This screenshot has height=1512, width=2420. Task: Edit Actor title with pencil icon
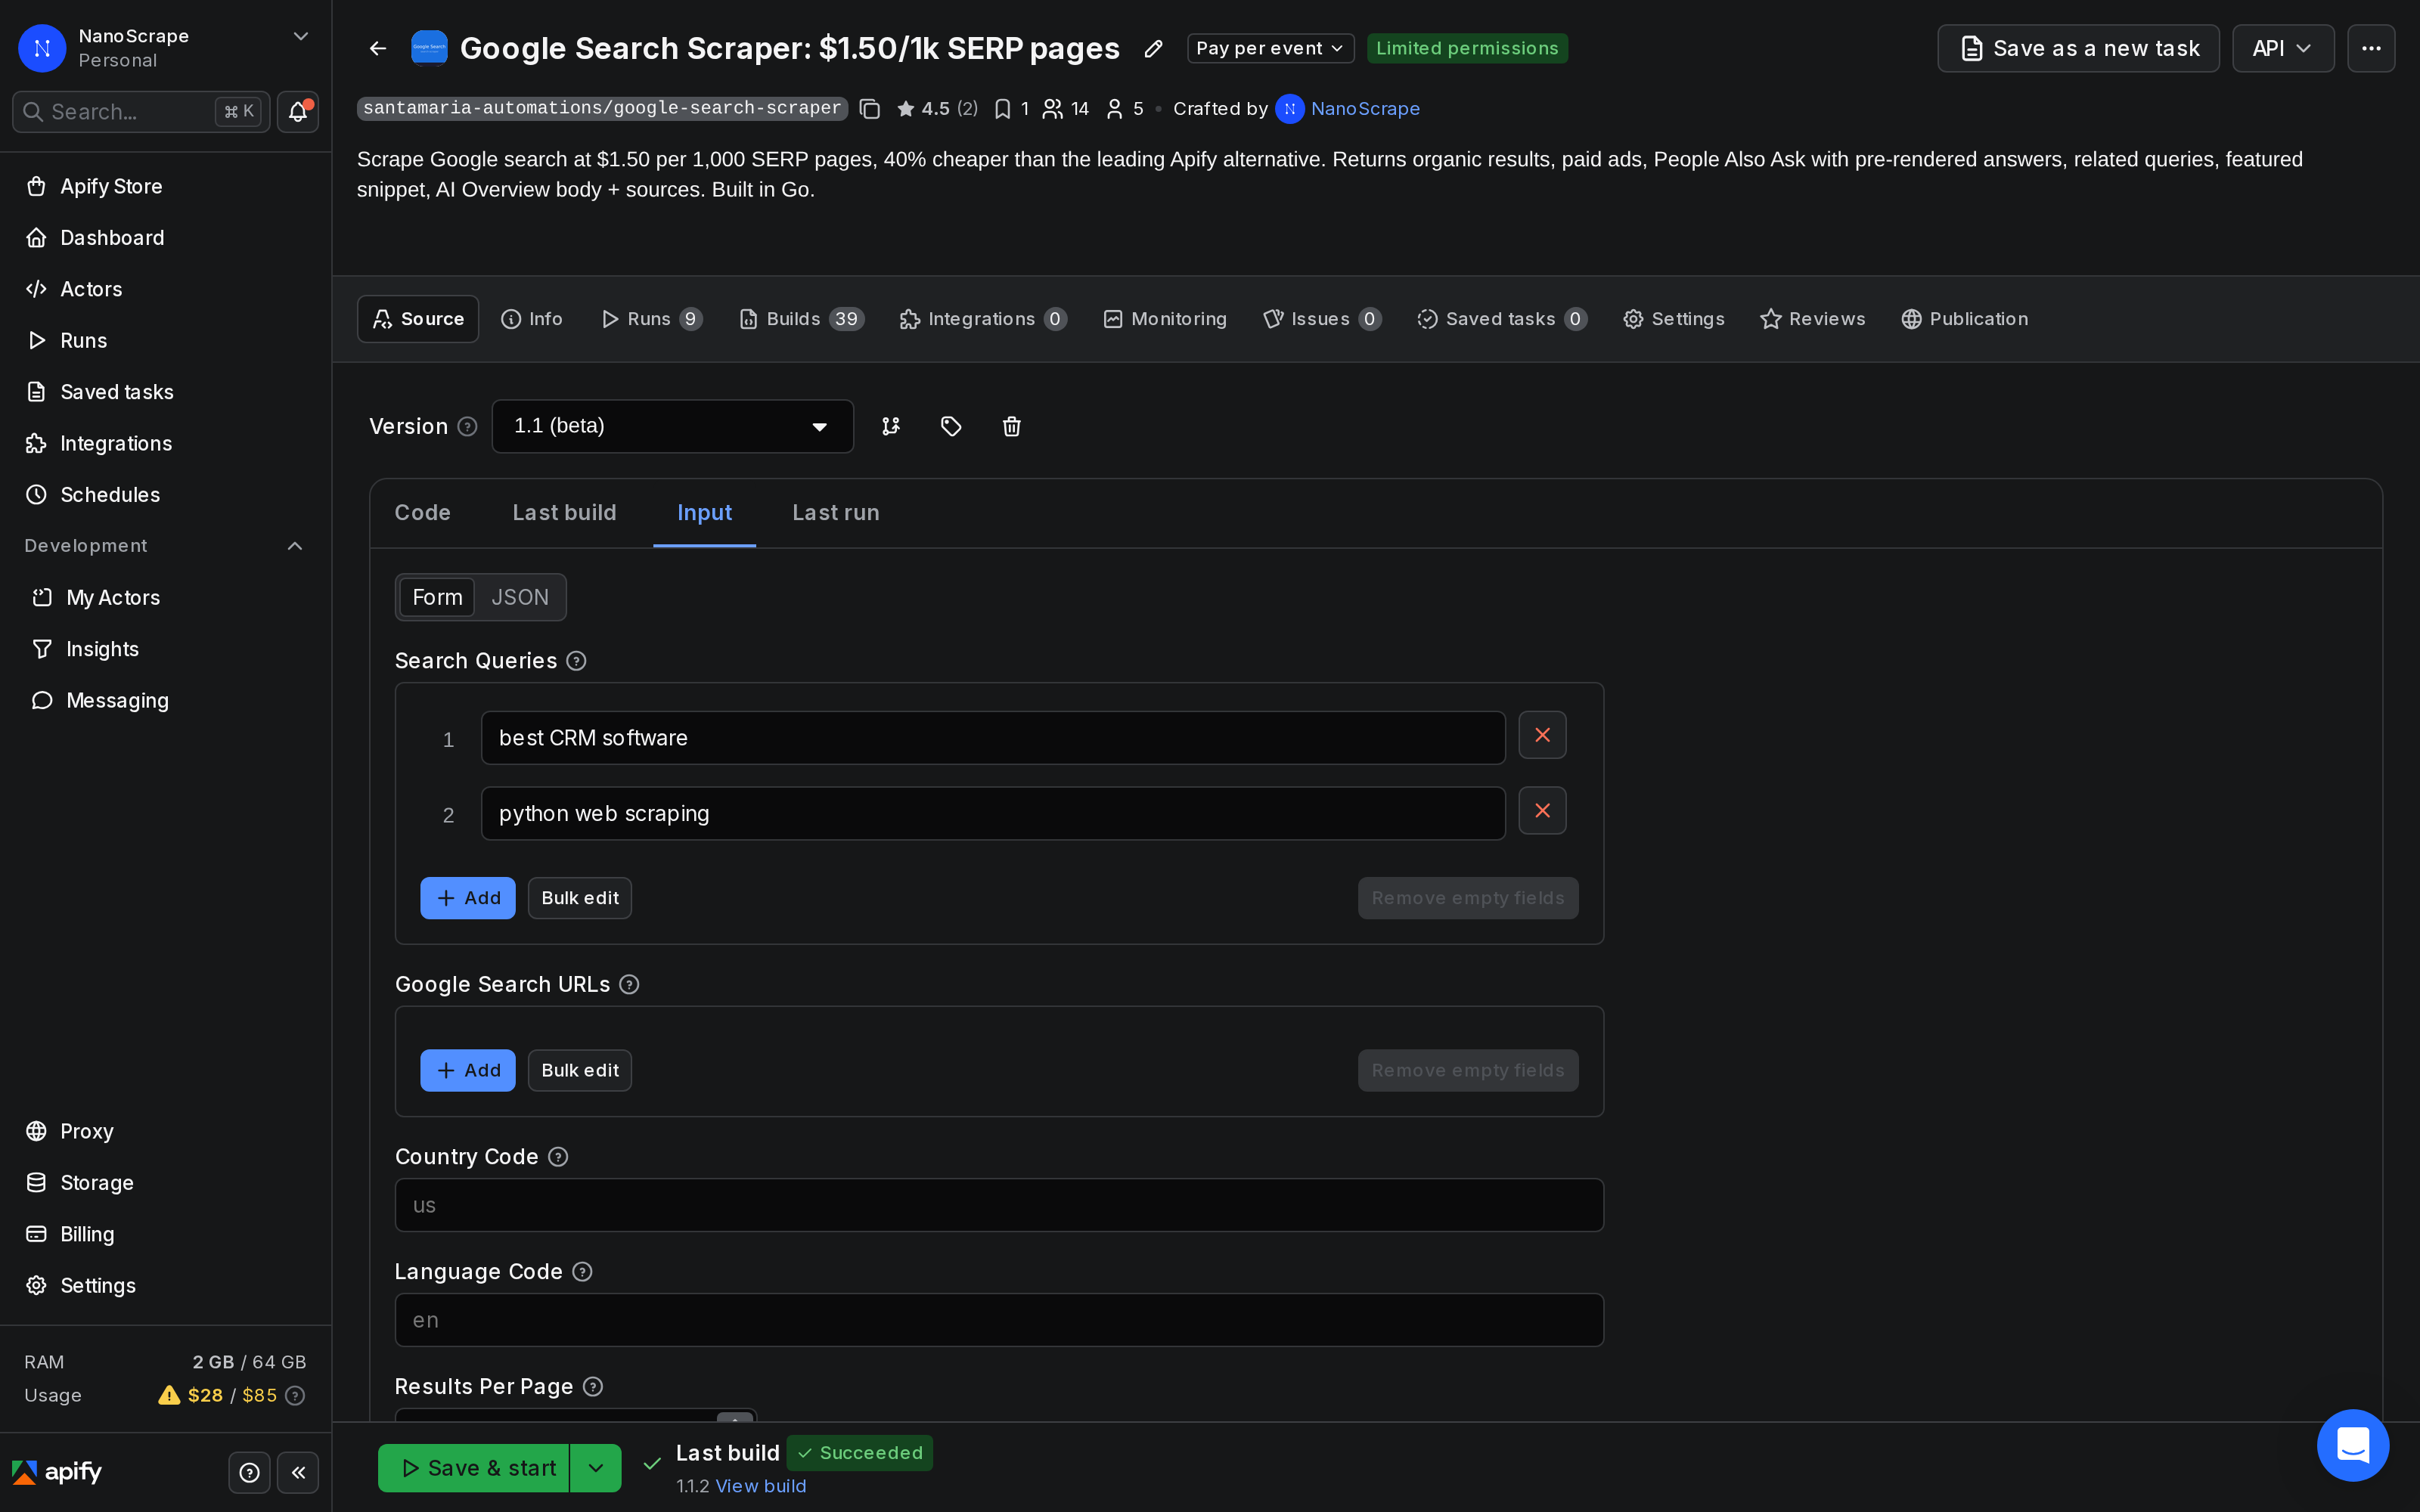(1153, 48)
